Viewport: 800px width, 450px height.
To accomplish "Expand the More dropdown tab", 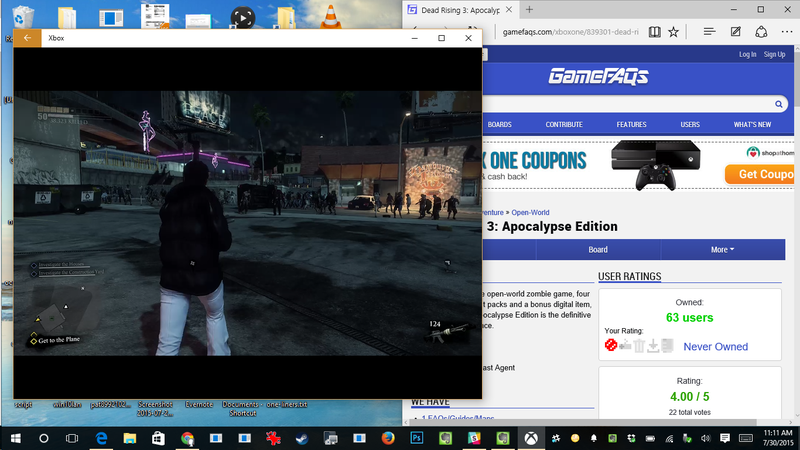I will coord(722,249).
